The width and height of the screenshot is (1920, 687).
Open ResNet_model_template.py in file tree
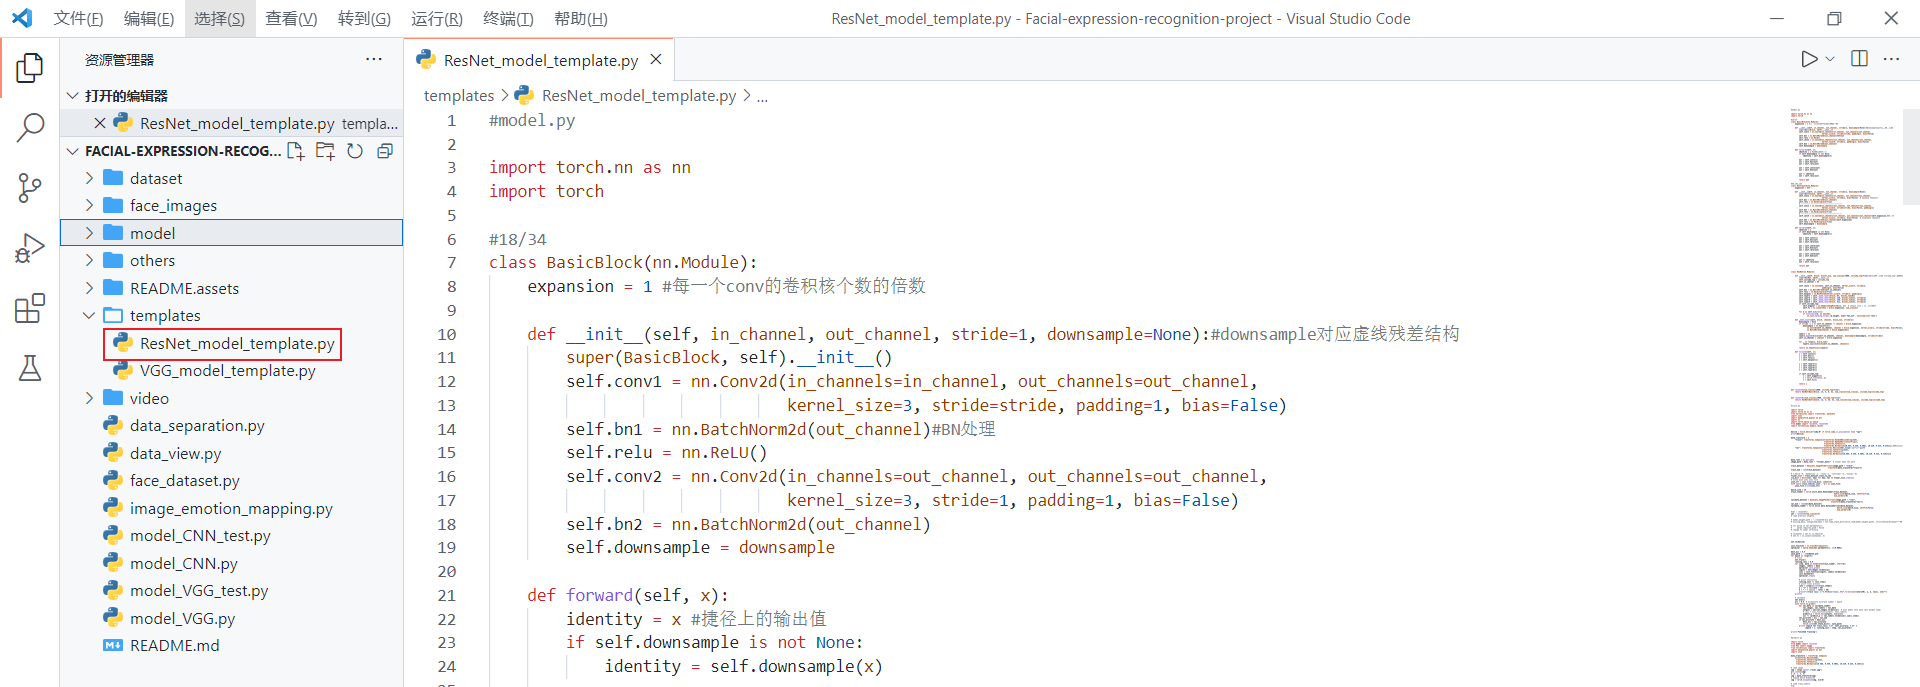[231, 343]
